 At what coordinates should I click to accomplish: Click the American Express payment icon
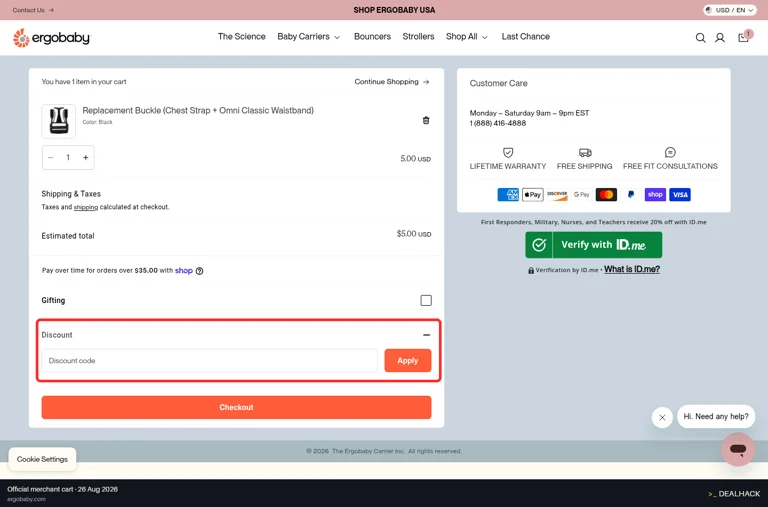508,194
